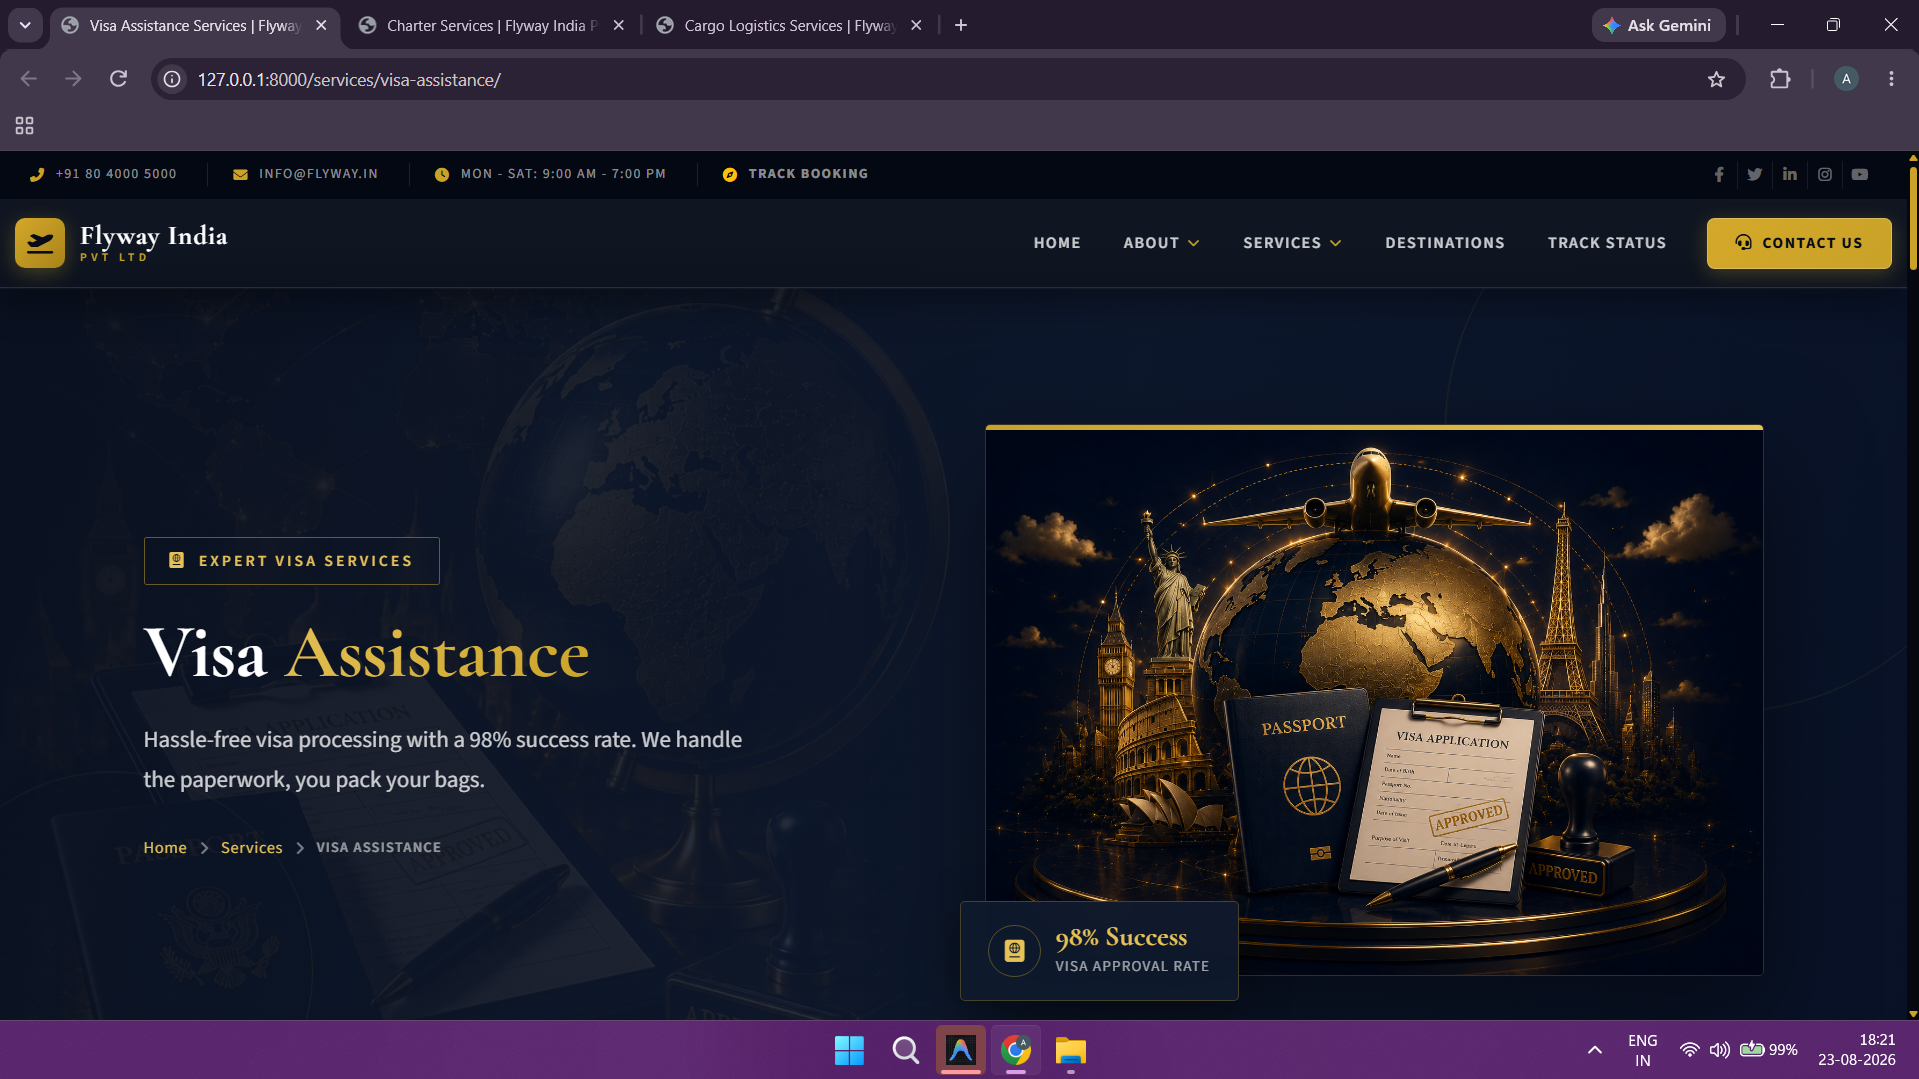This screenshot has height=1079, width=1919.
Task: Go to HOME in the navigation
Action: (x=1057, y=243)
